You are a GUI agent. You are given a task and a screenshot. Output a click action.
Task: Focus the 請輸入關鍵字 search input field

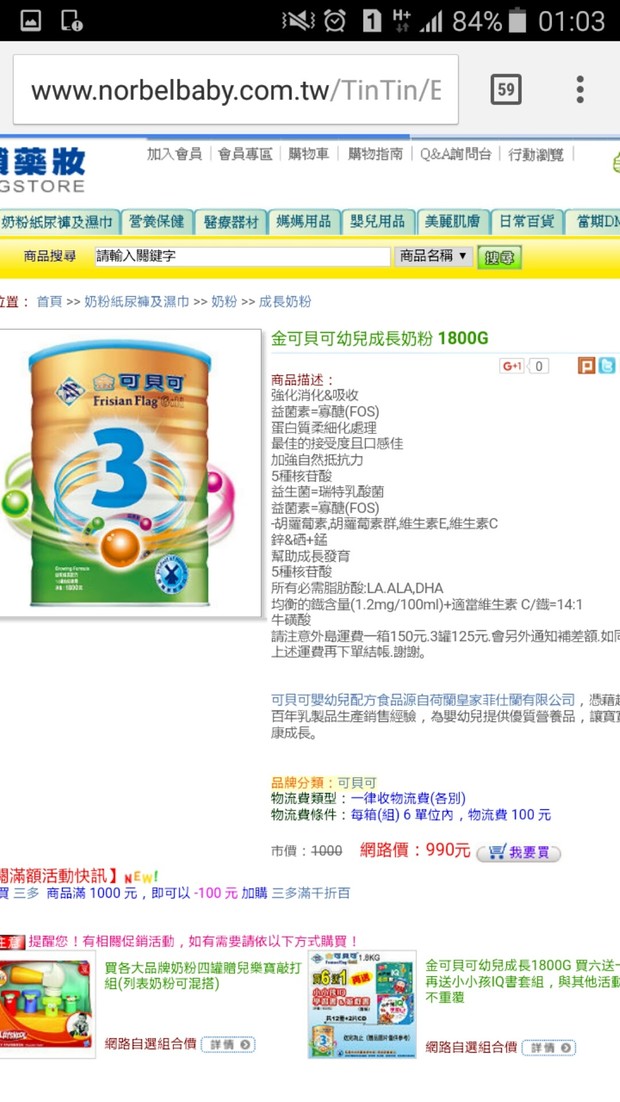(243, 257)
